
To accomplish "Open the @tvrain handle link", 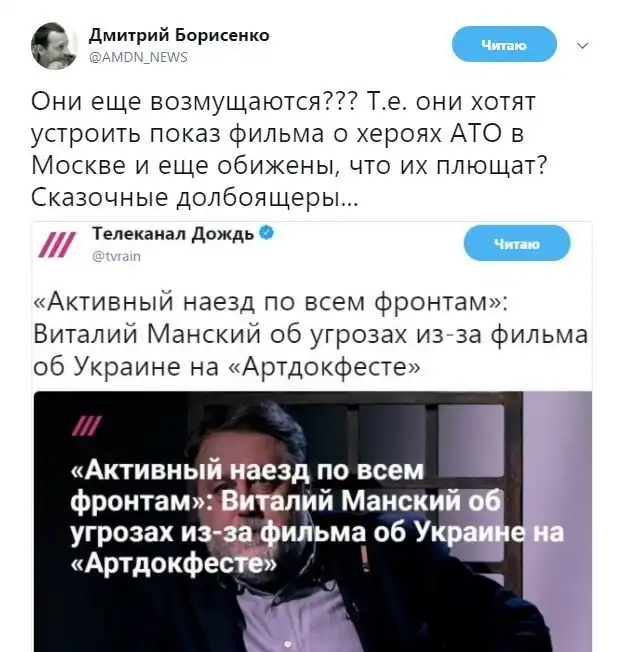I will pos(116,256).
